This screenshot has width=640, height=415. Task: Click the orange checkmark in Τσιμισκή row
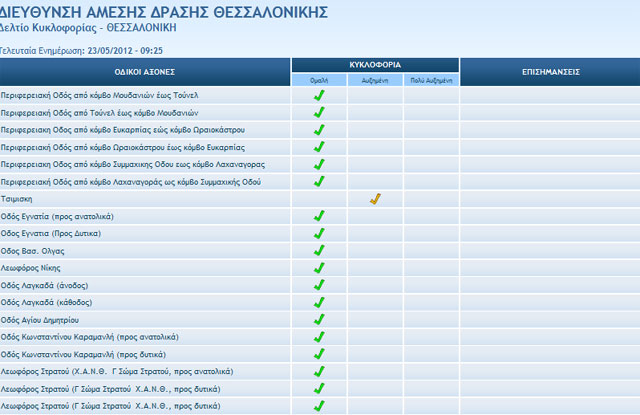click(x=375, y=199)
